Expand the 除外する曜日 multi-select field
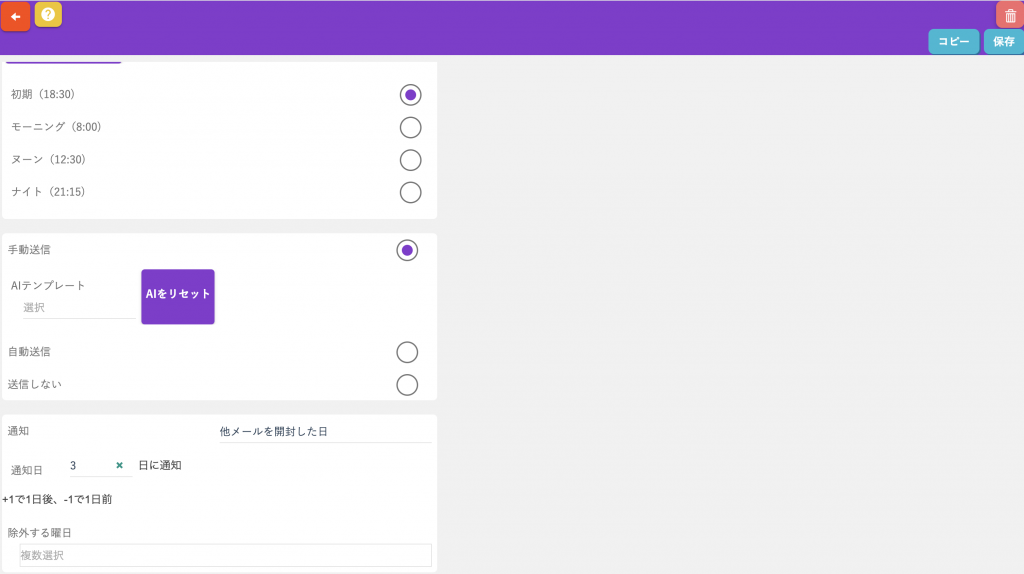This screenshot has height=574, width=1024. pyautogui.click(x=225, y=555)
